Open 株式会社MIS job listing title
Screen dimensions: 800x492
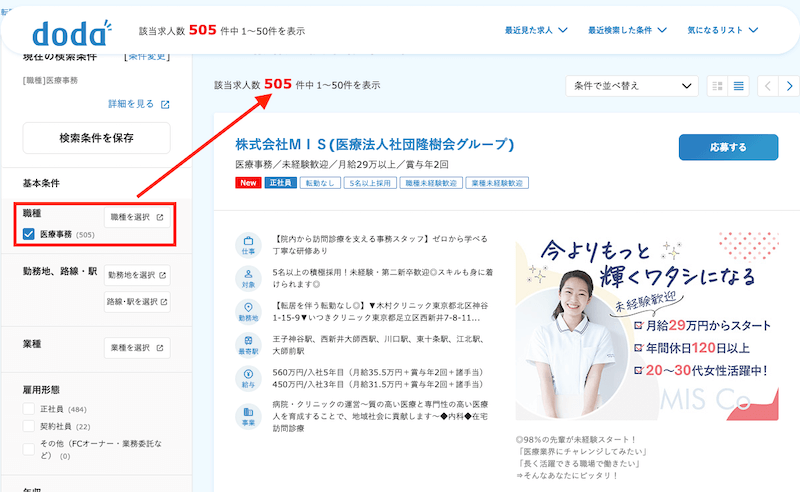[374, 144]
